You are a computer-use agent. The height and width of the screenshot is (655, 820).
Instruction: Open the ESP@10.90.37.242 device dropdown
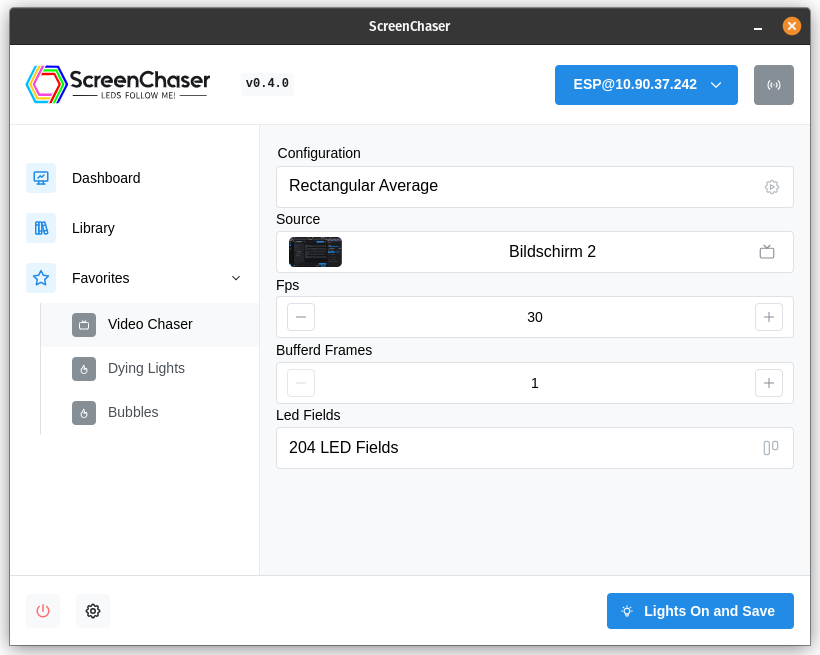[646, 85]
